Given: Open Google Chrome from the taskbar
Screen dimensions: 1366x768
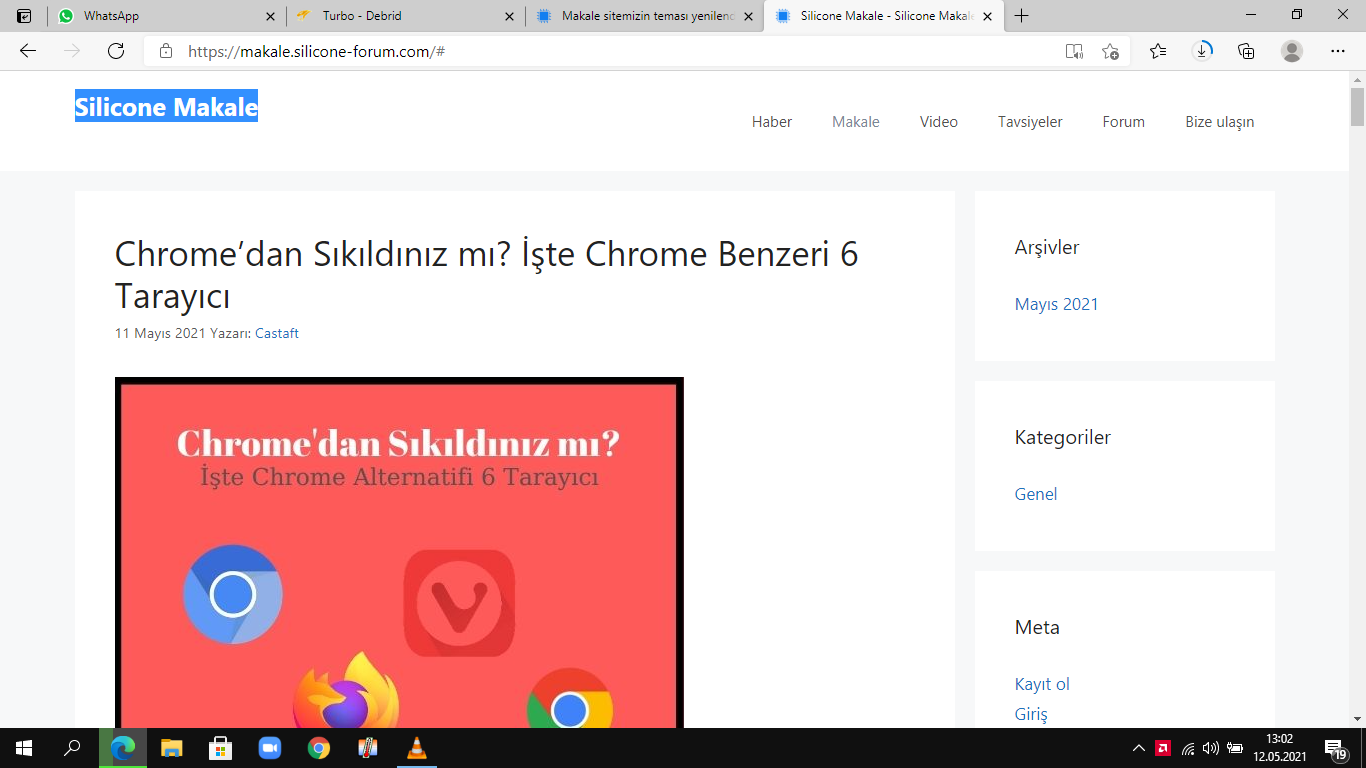Looking at the screenshot, I should 319,748.
